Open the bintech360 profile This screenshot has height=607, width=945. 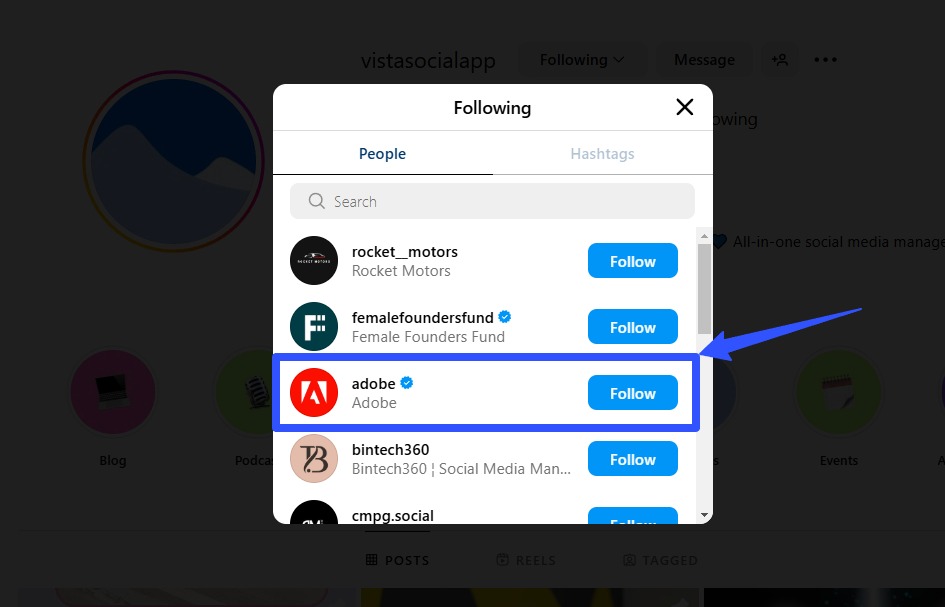(x=390, y=450)
